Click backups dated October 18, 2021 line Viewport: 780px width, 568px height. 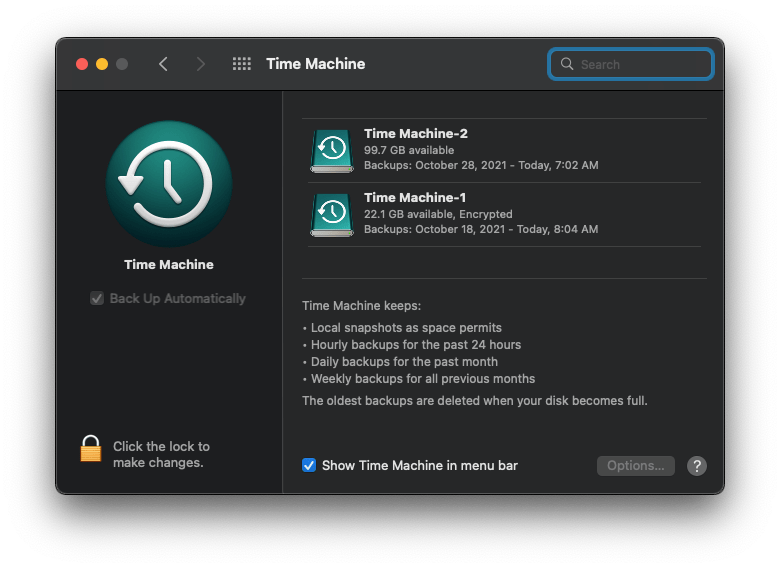click(x=481, y=229)
